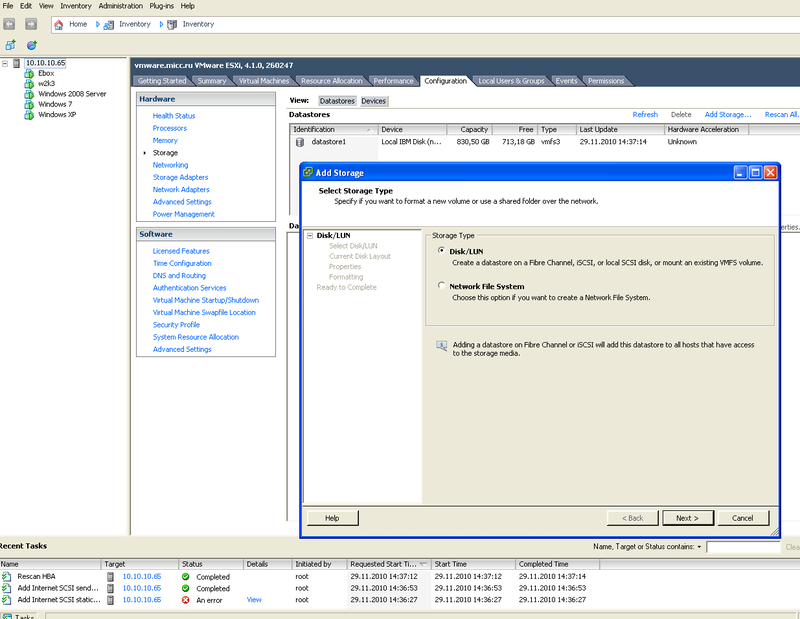
Task: Click the forward navigation arrow icon
Action: pyautogui.click(x=31, y=24)
